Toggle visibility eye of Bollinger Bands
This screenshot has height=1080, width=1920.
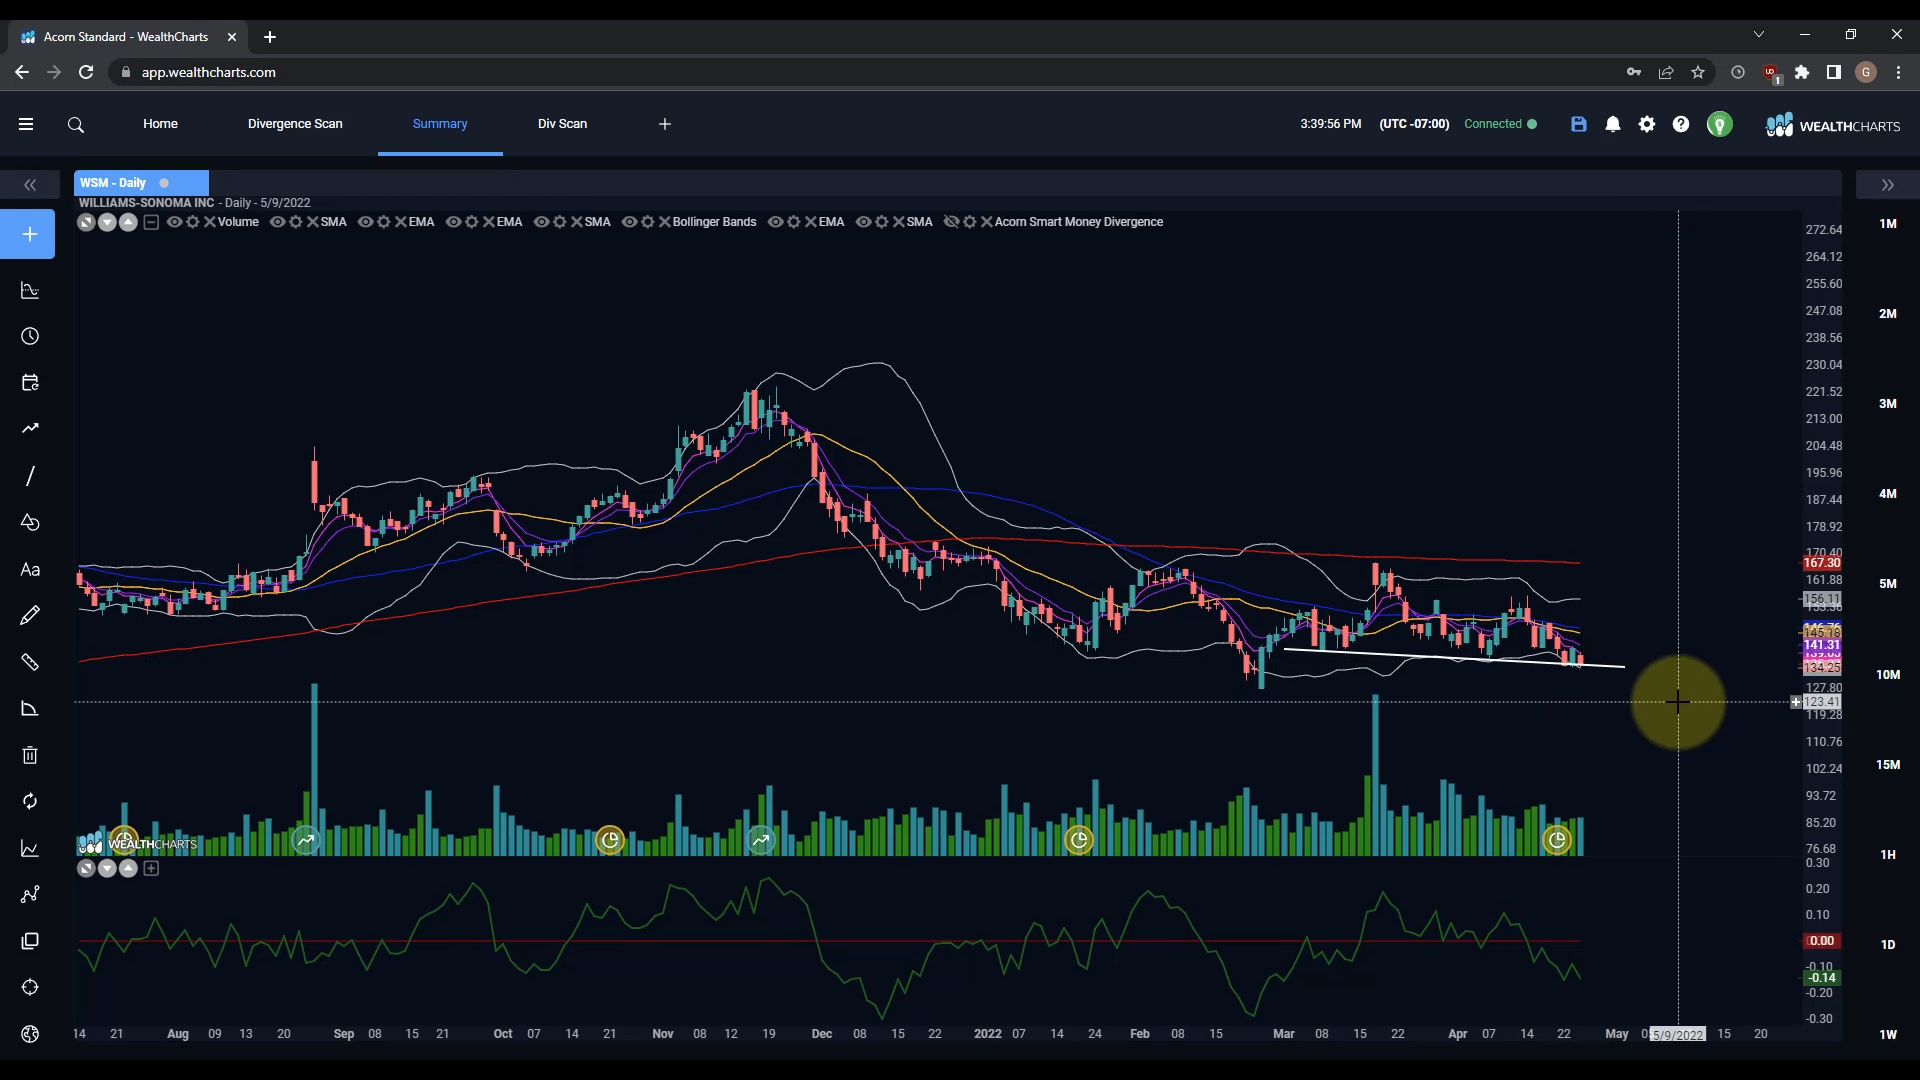pyautogui.click(x=629, y=222)
